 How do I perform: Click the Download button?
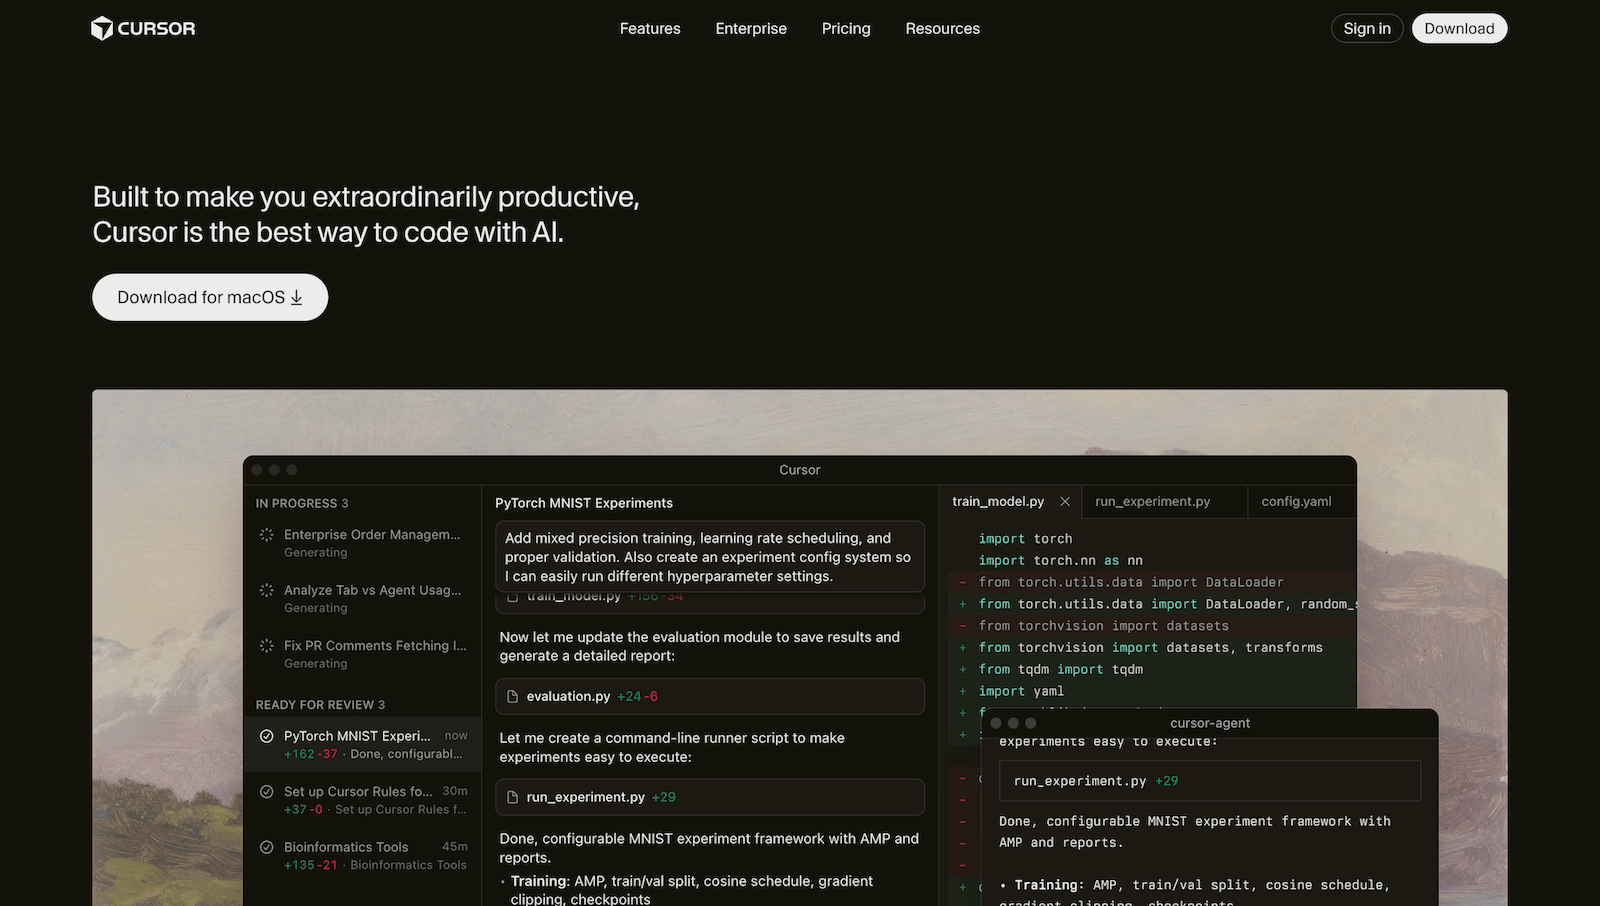[x=1459, y=28]
